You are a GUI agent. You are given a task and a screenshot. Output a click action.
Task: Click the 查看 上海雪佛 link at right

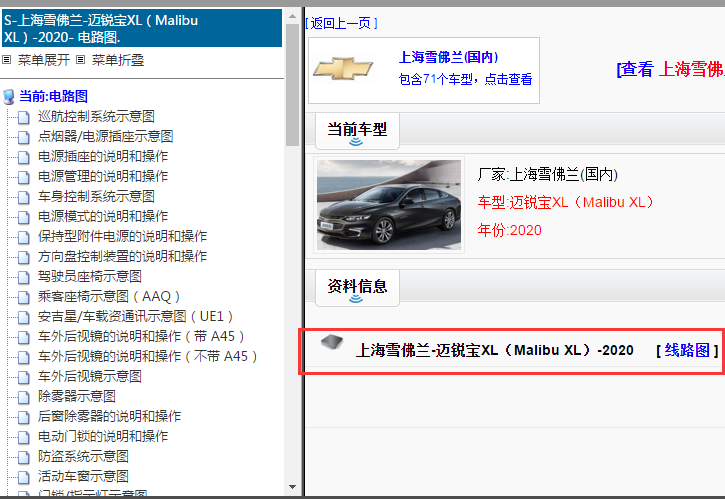(670, 69)
